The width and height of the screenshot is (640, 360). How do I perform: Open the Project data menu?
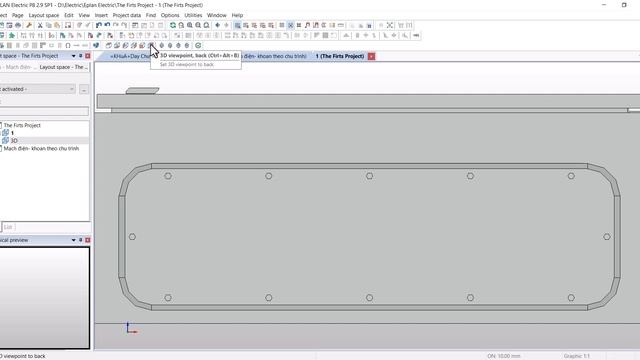tap(127, 15)
